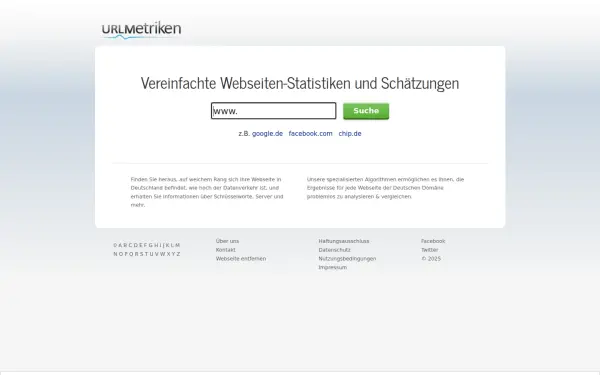600x375 pixels.
Task: Browse sites under letter N
Action: pyautogui.click(x=116, y=254)
